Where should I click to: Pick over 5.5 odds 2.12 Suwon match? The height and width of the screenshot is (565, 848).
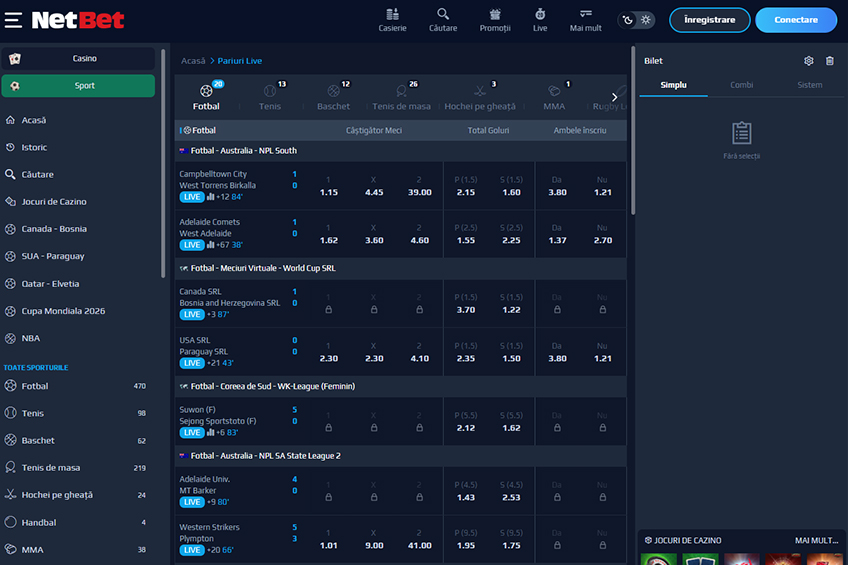click(466, 422)
